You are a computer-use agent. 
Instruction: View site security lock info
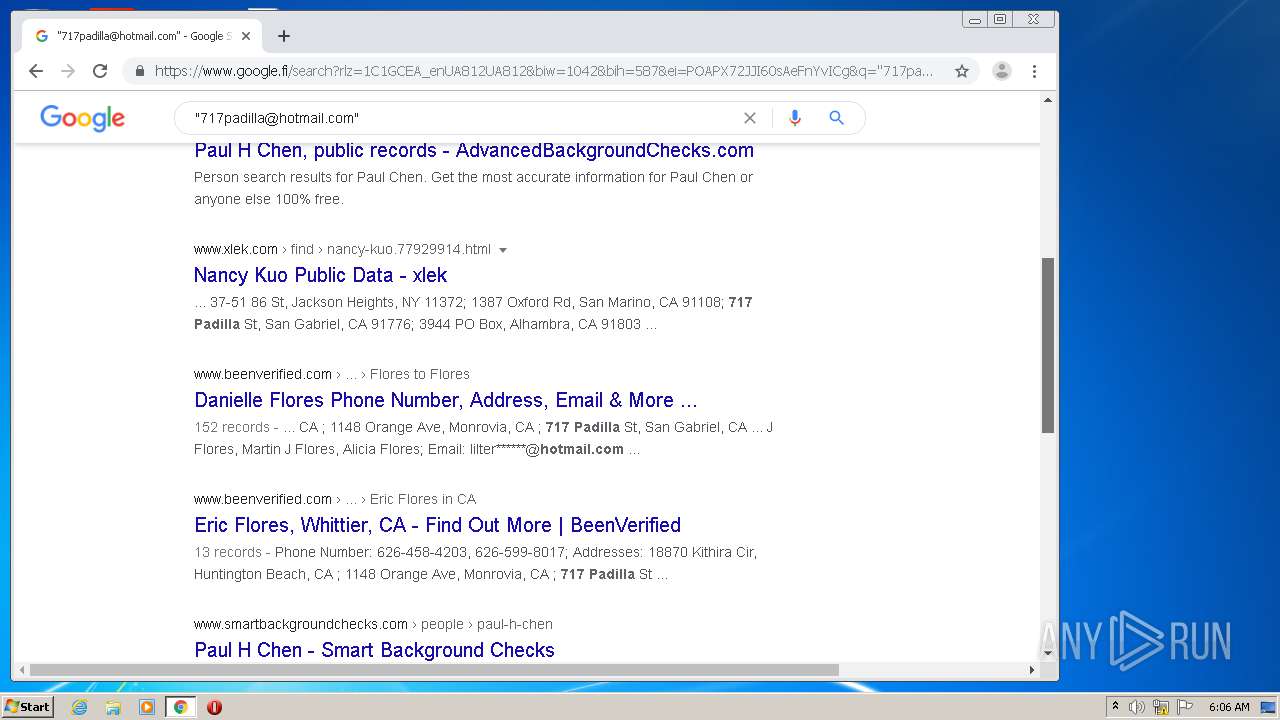click(139, 71)
